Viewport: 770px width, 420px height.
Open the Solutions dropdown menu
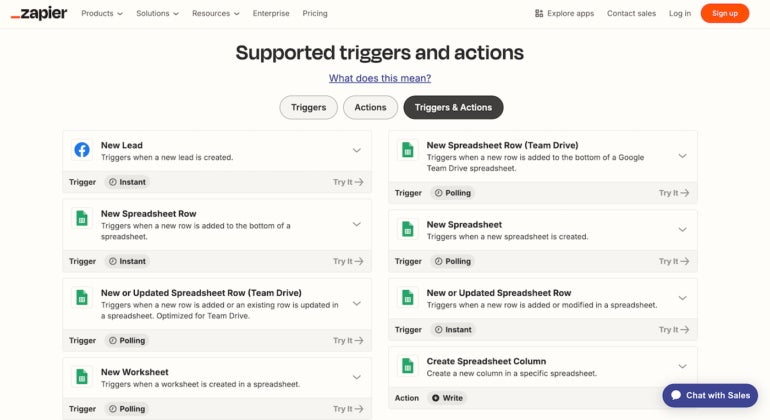(x=157, y=13)
